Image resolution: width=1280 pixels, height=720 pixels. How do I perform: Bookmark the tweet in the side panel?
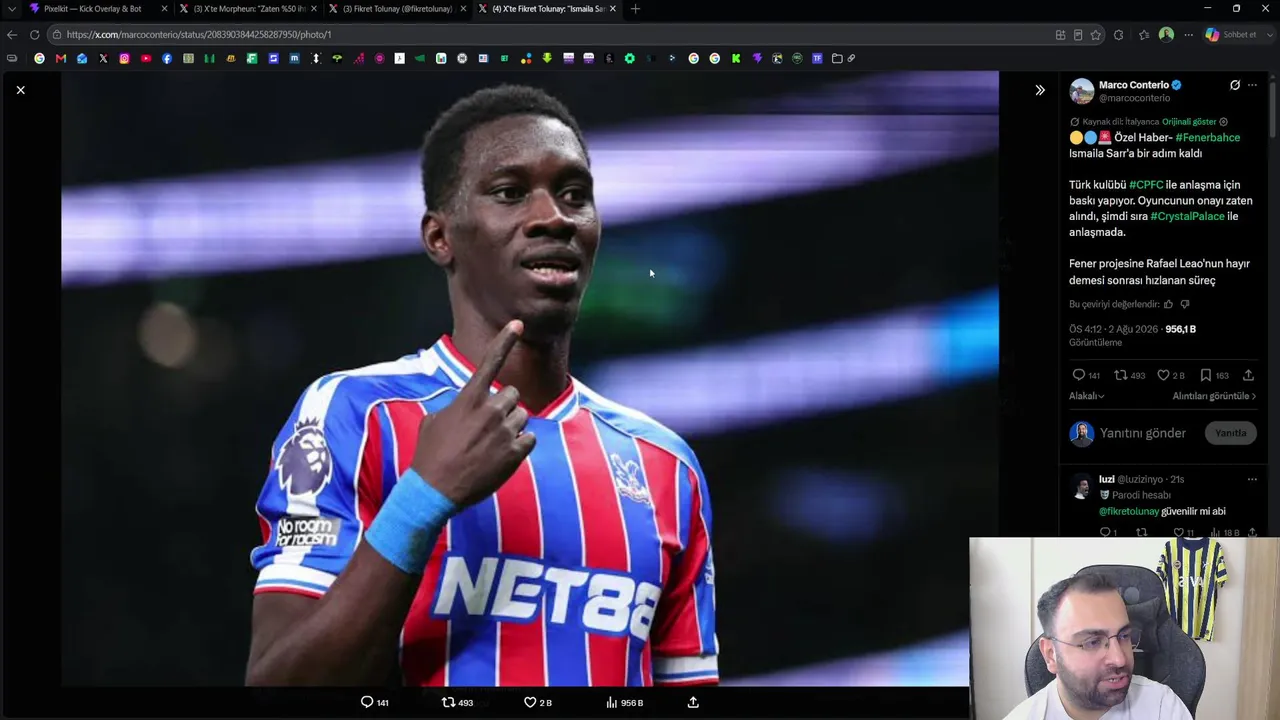[x=1206, y=375]
